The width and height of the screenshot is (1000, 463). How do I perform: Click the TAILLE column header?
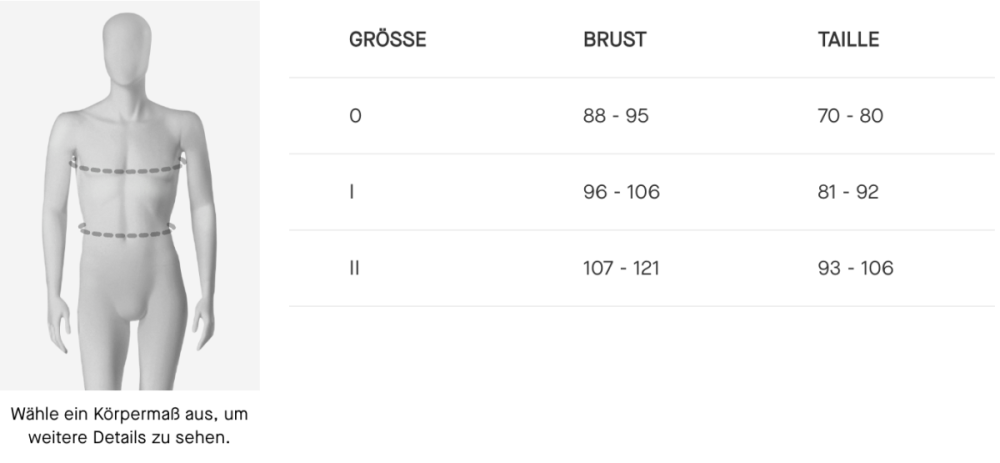(848, 40)
